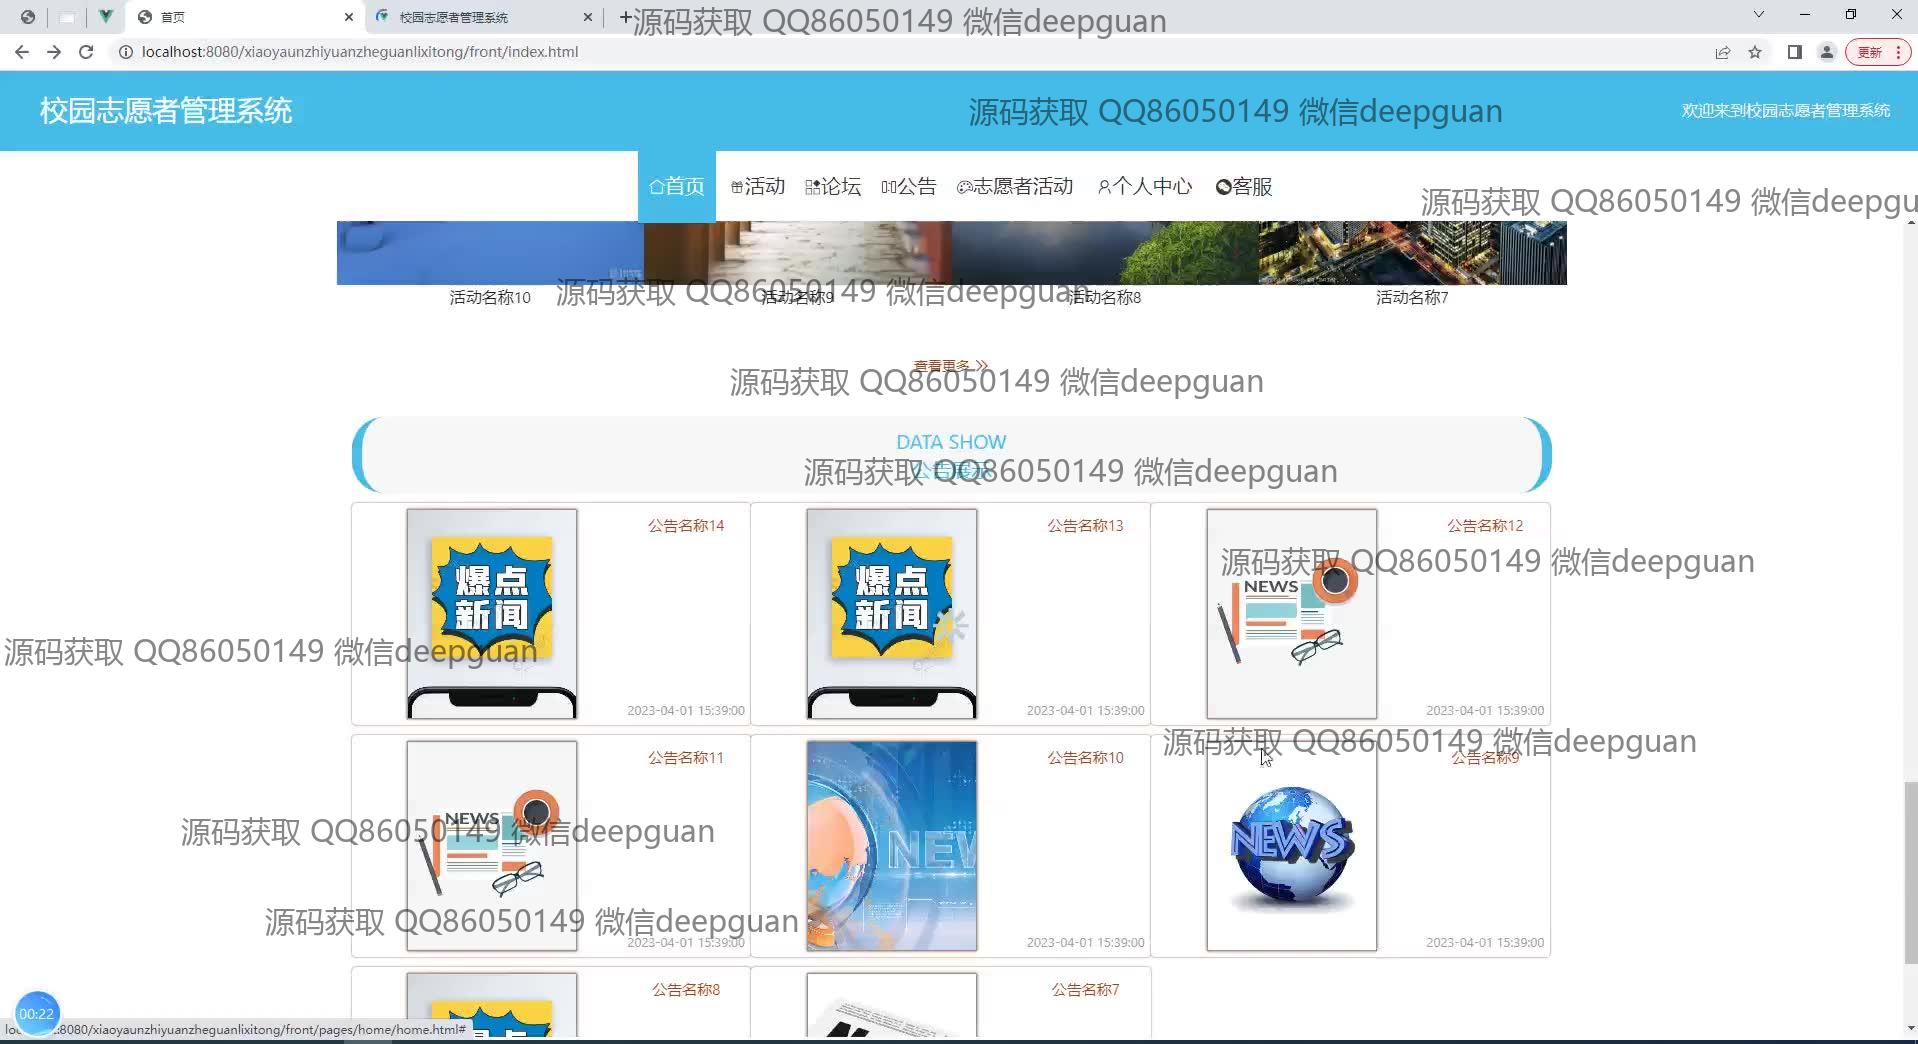Click the blue 00:22 recording timer bubble

pyautogui.click(x=37, y=1013)
